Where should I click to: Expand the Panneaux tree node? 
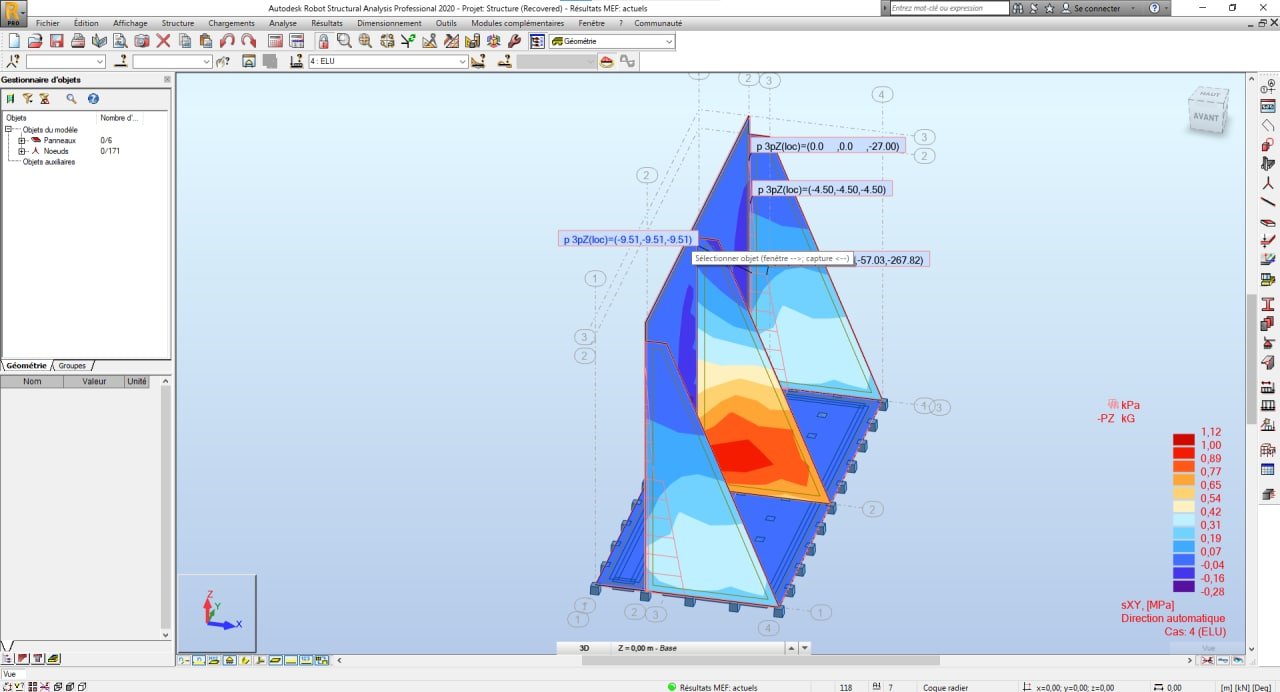[x=21, y=141]
